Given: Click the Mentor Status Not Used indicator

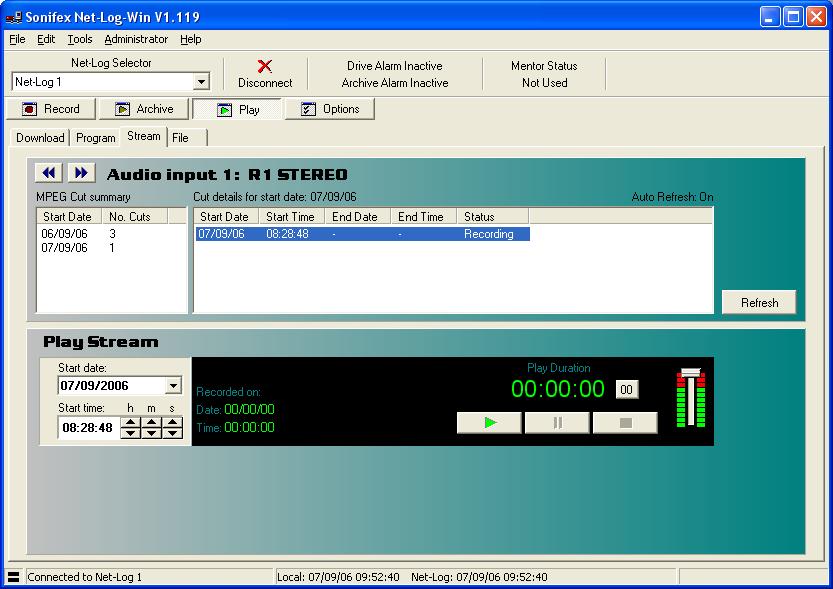Looking at the screenshot, I should point(544,74).
